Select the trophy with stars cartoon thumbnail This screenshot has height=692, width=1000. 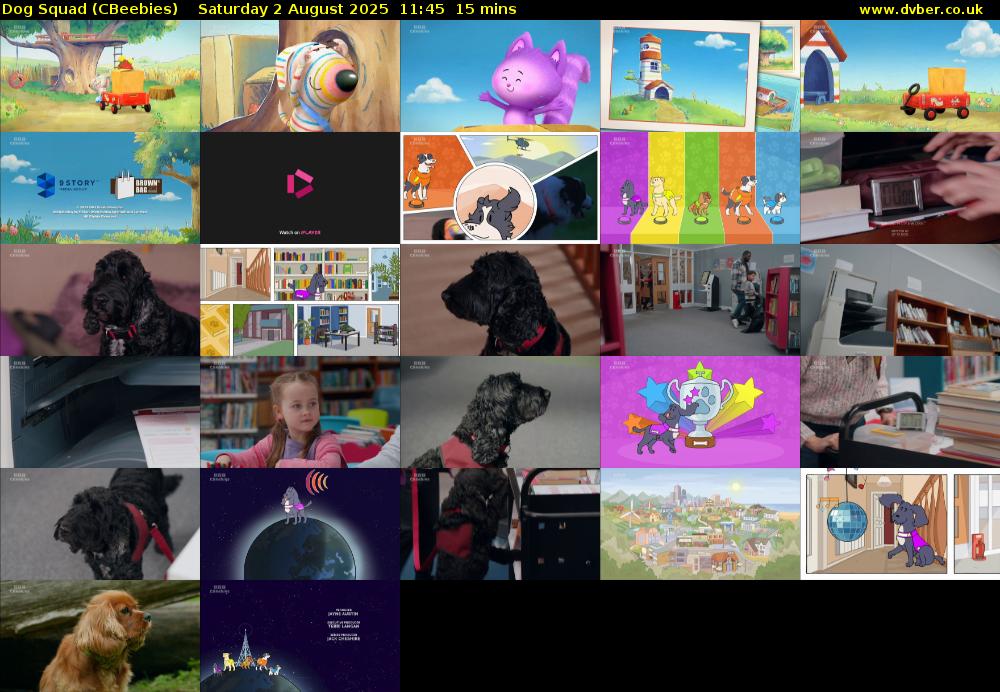[700, 412]
